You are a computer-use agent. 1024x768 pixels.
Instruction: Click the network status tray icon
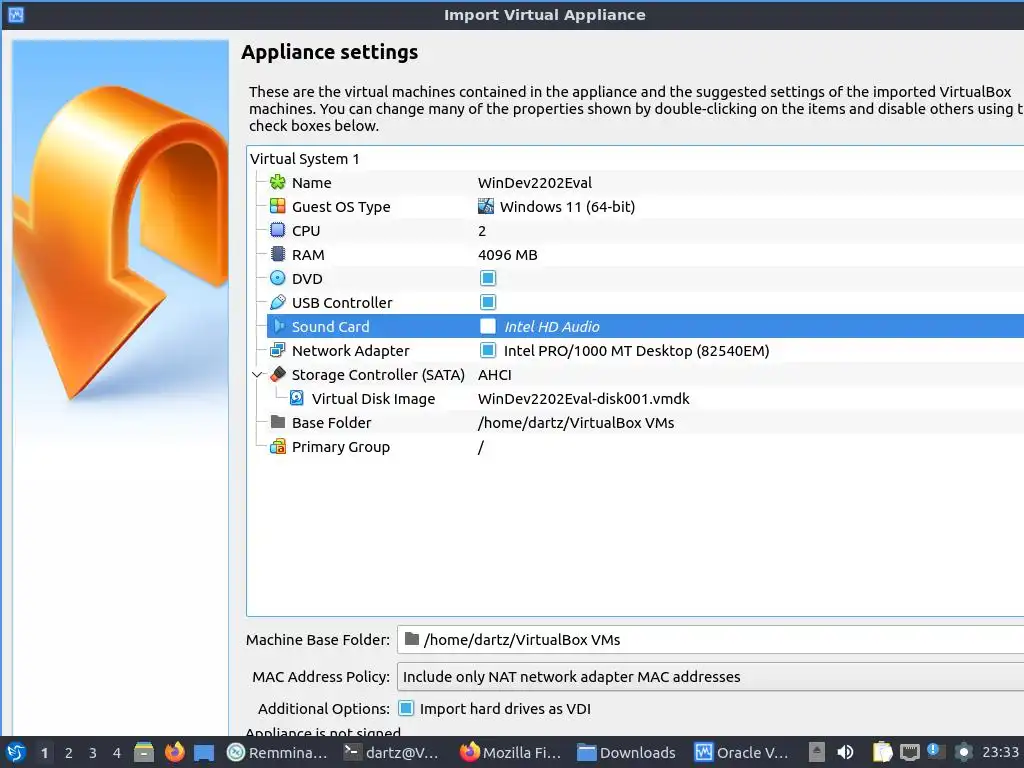(910, 752)
